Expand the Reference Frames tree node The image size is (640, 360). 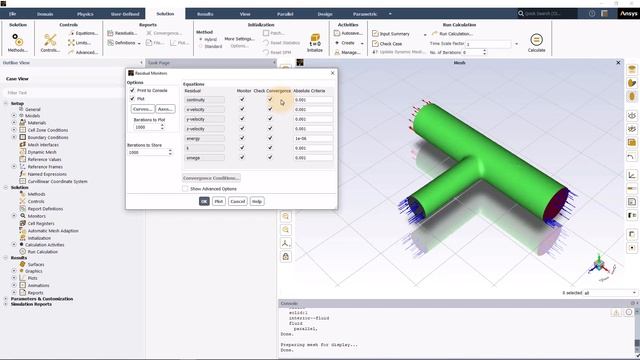tap(14, 167)
